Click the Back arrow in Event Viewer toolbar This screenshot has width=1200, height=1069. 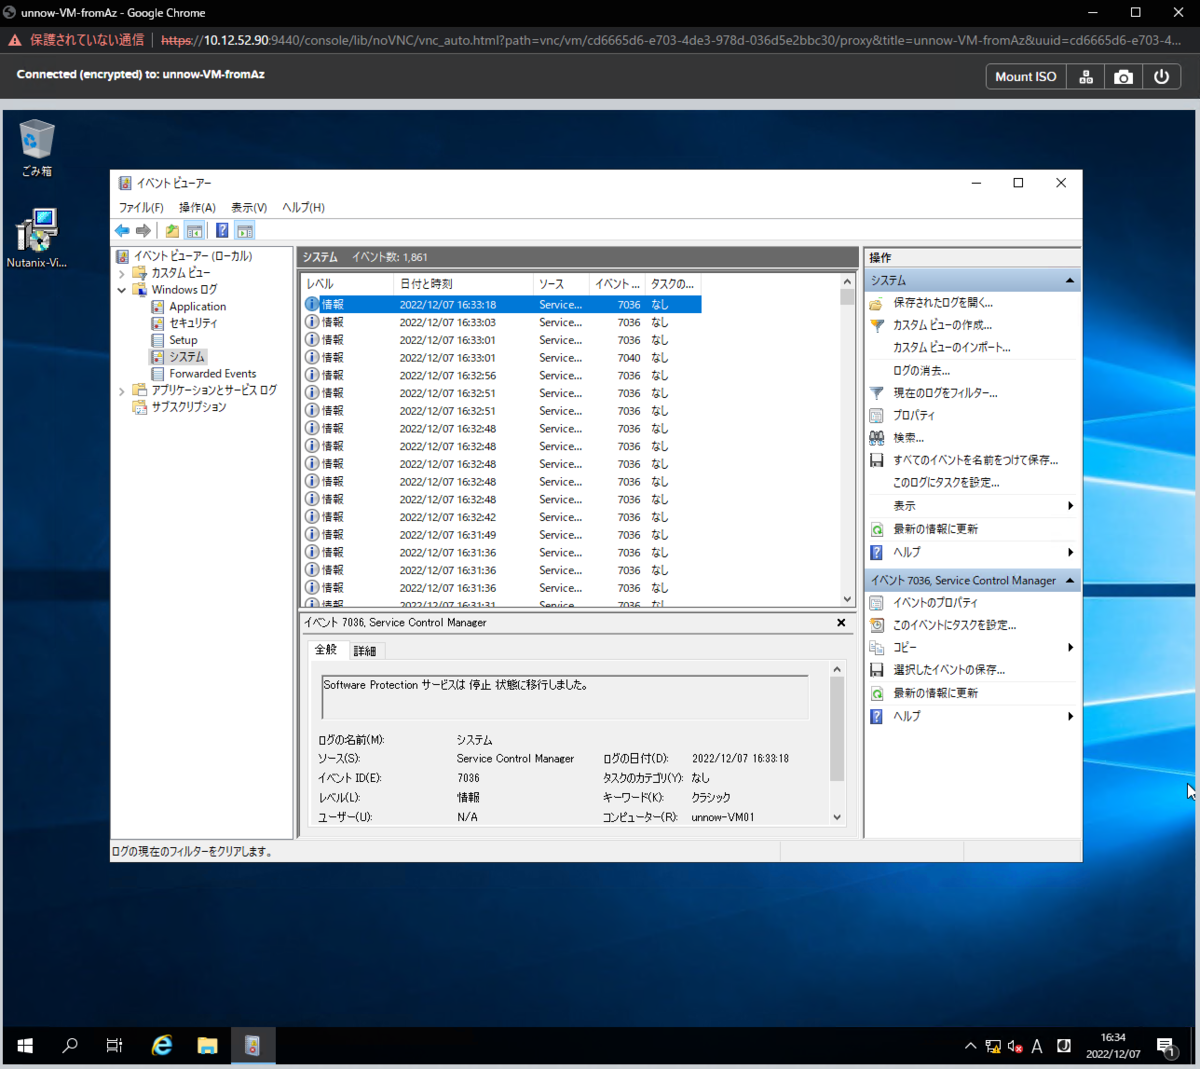[122, 231]
